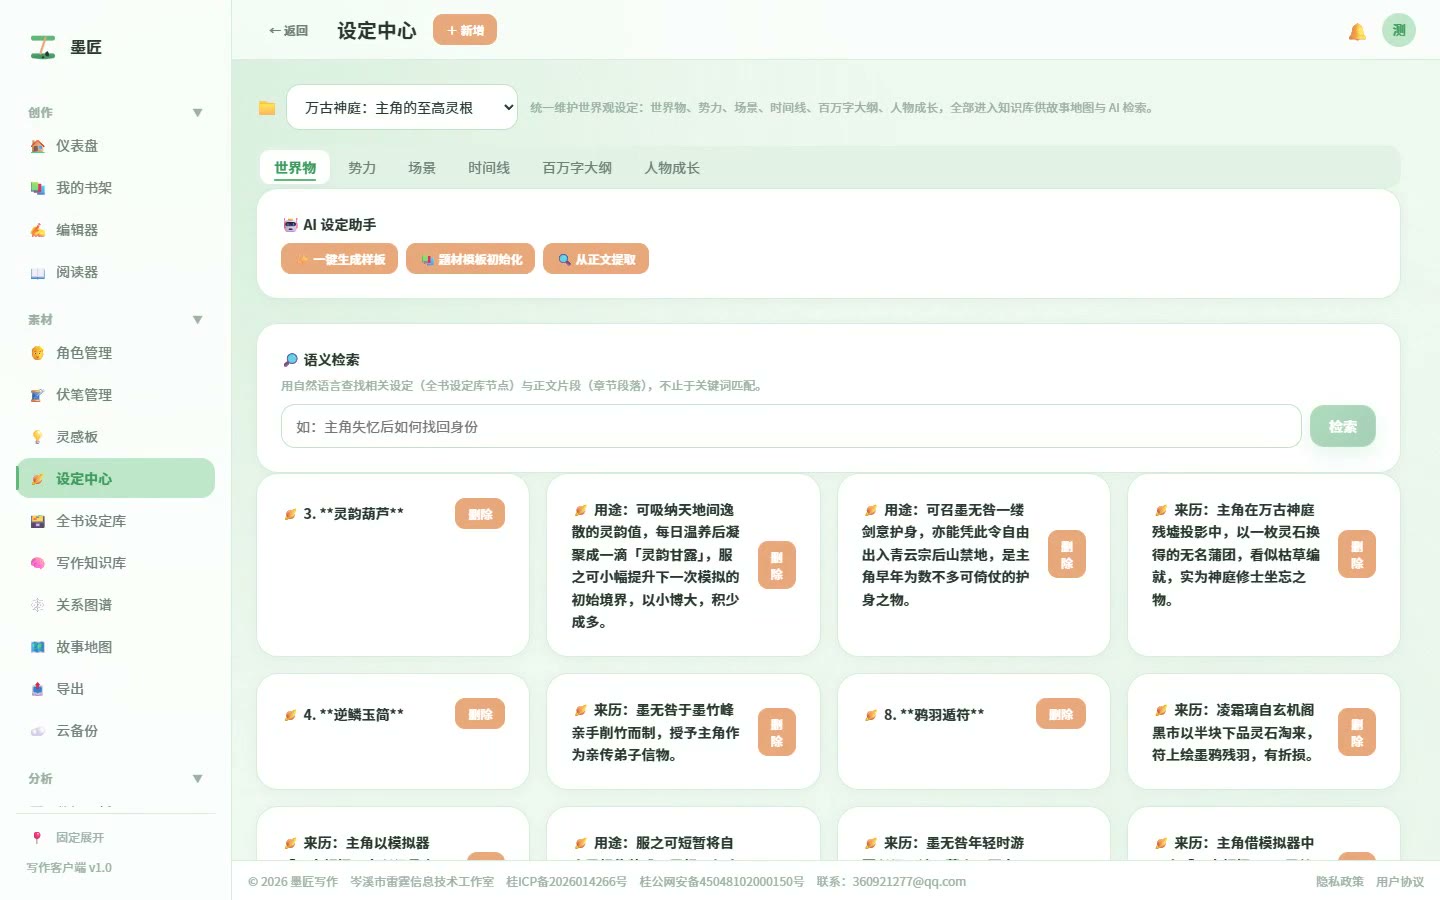Delete the 鸦羽遁符 card
This screenshot has height=900, width=1440.
1061,714
